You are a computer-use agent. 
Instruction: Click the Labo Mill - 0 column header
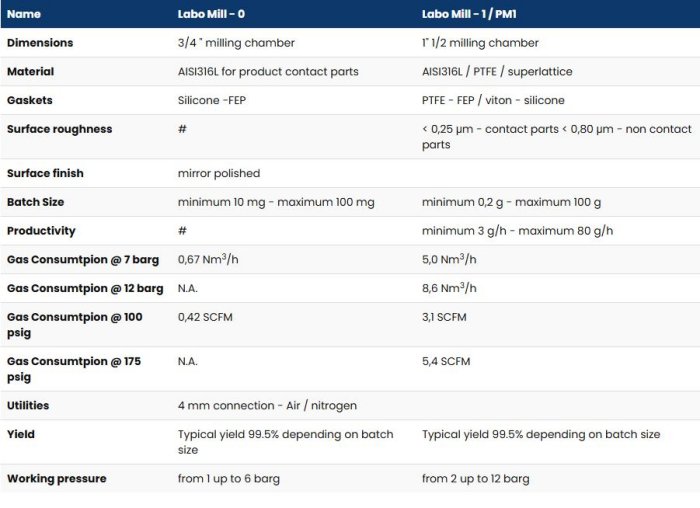pyautogui.click(x=211, y=14)
